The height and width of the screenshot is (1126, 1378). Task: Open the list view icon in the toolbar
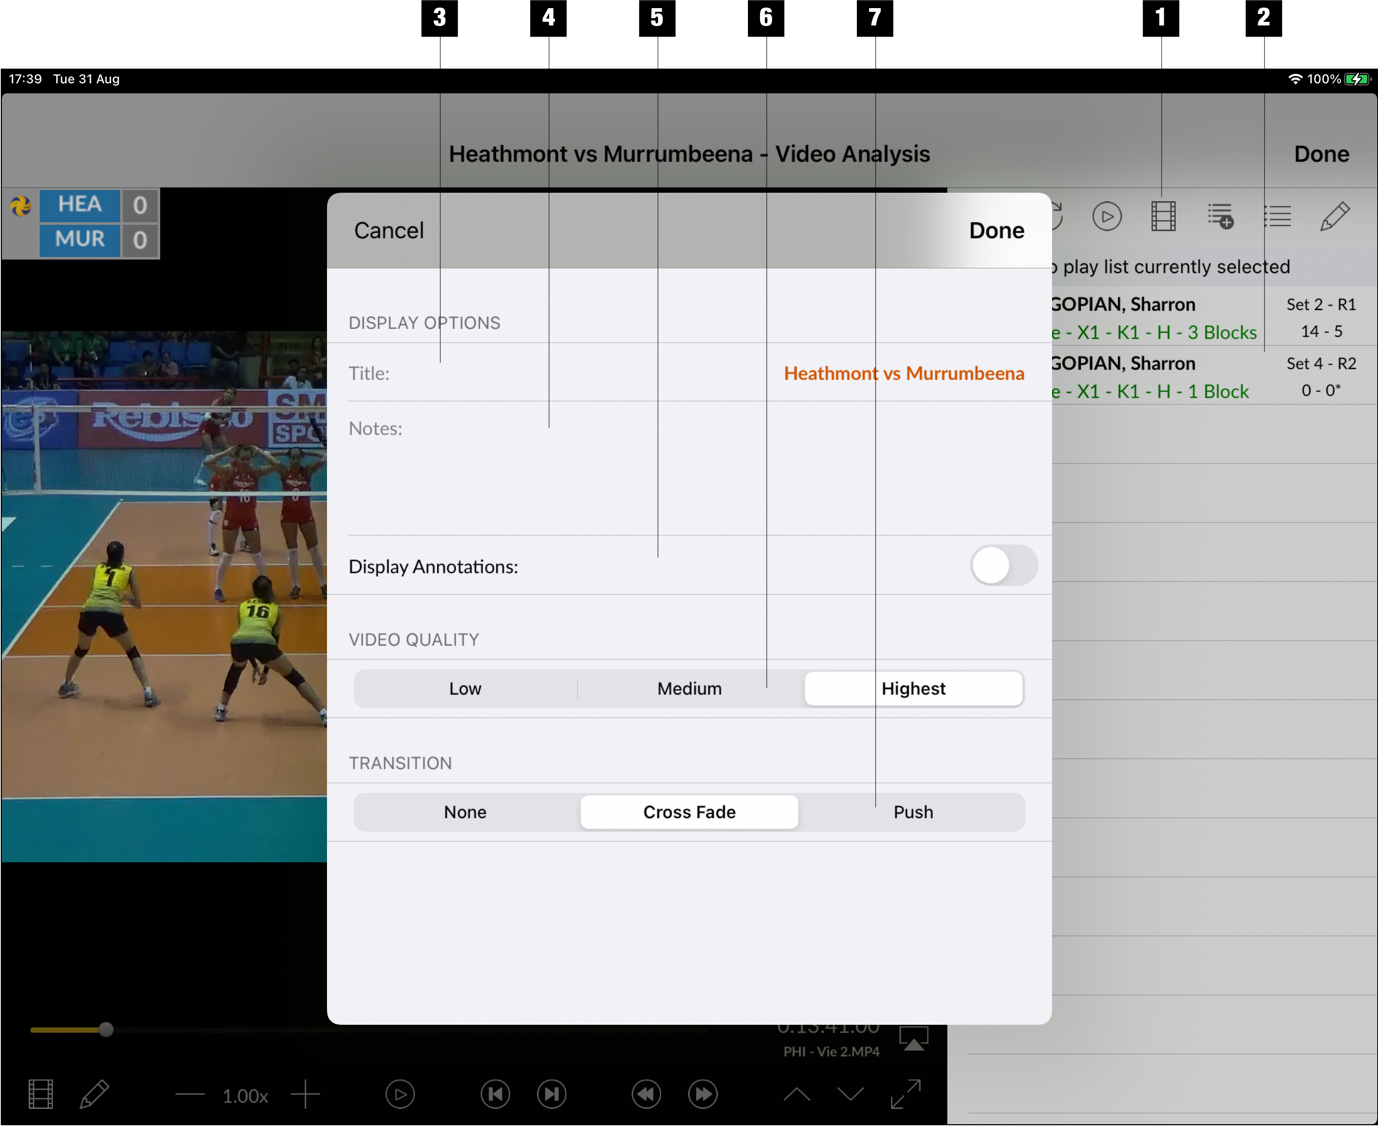1277,216
